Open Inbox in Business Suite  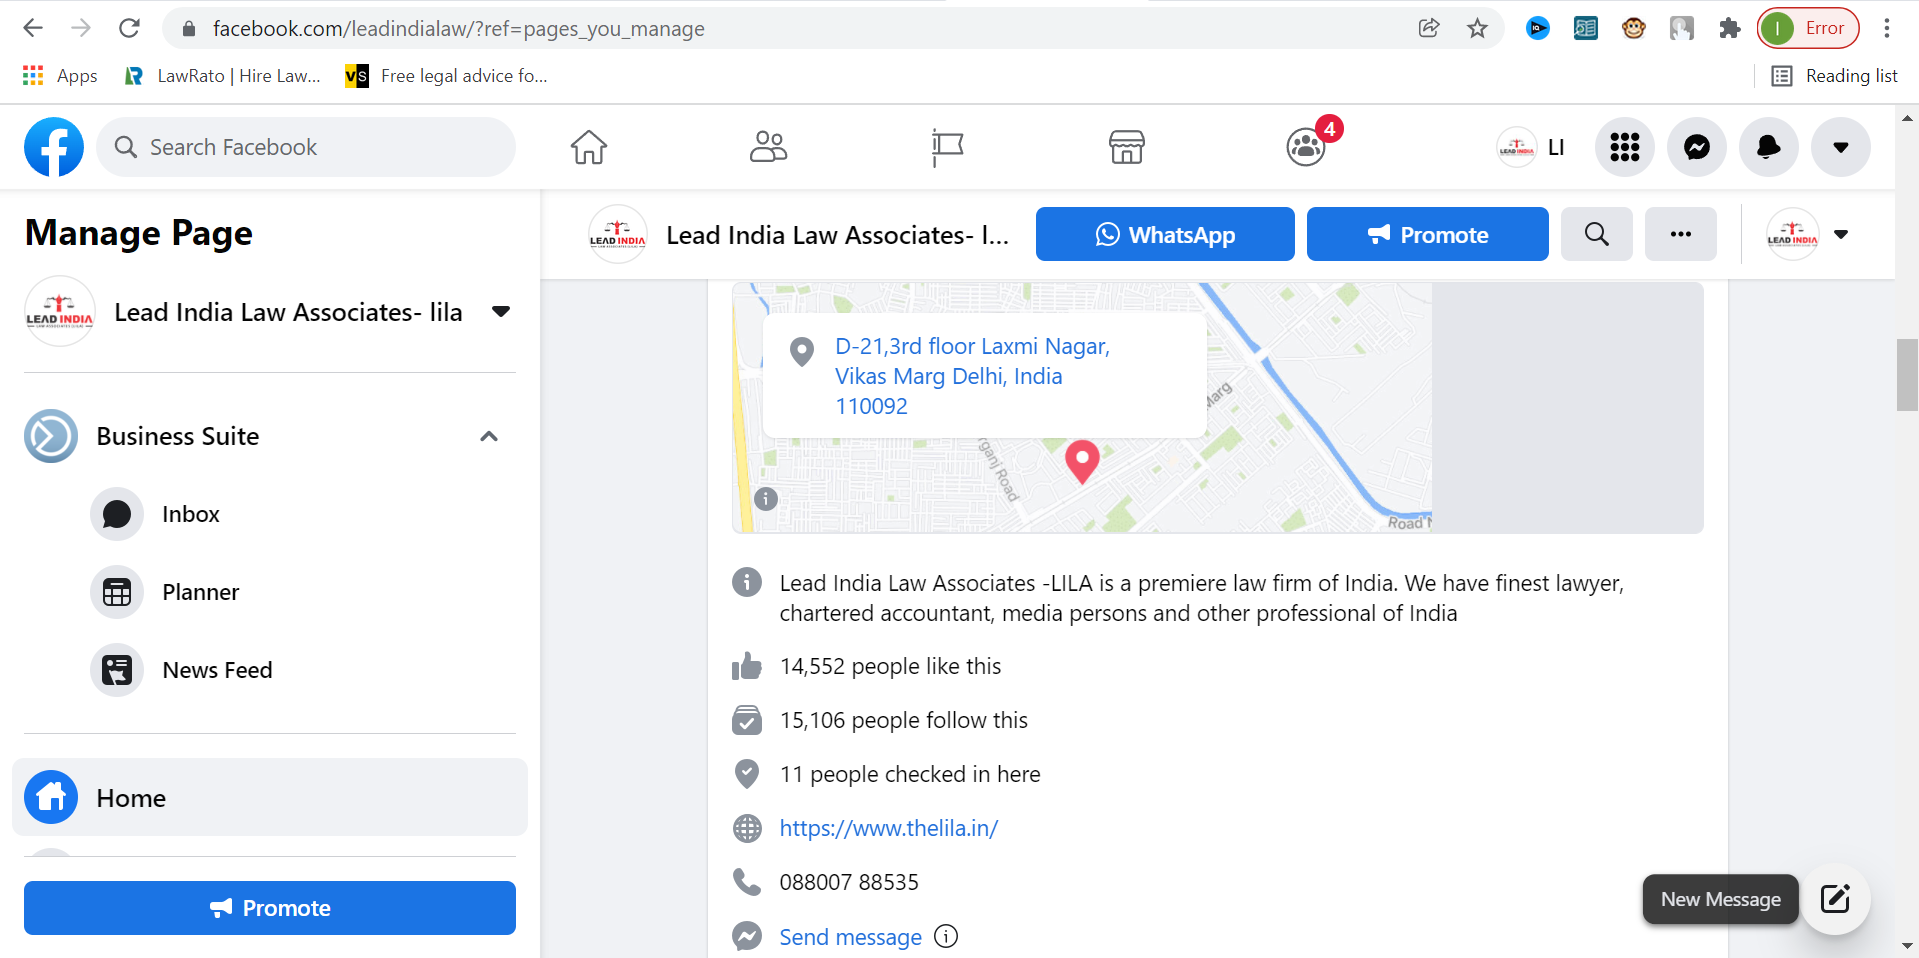click(x=270, y=514)
